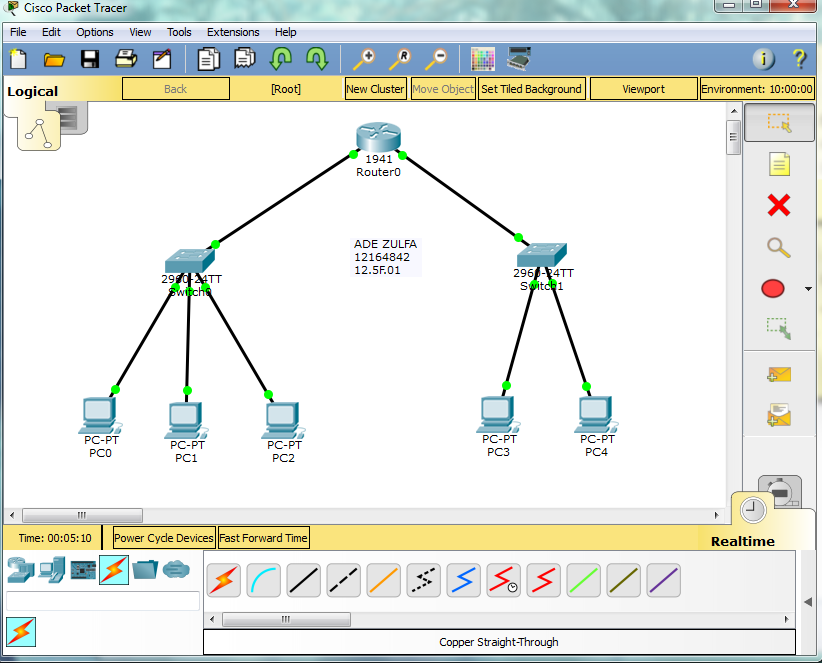Open a file with the folder icon
Screen dimensions: 822x663
coord(54,60)
